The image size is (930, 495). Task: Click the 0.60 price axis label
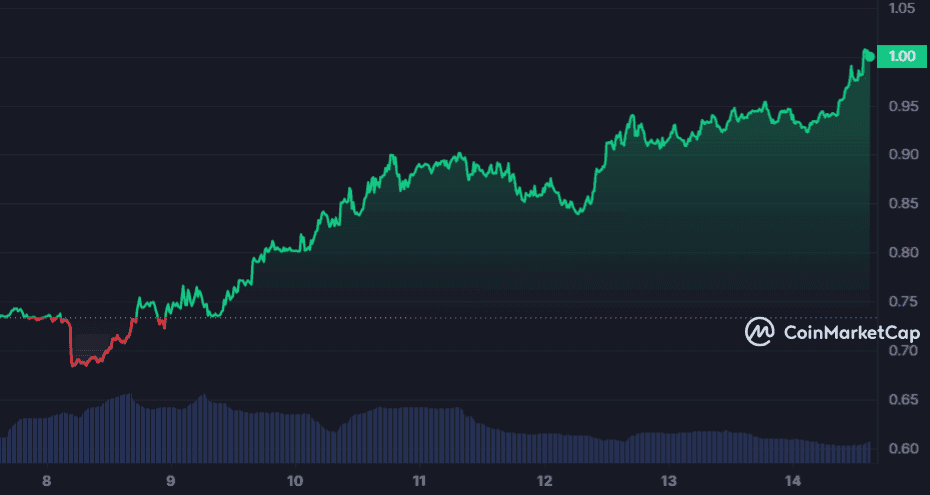902,449
